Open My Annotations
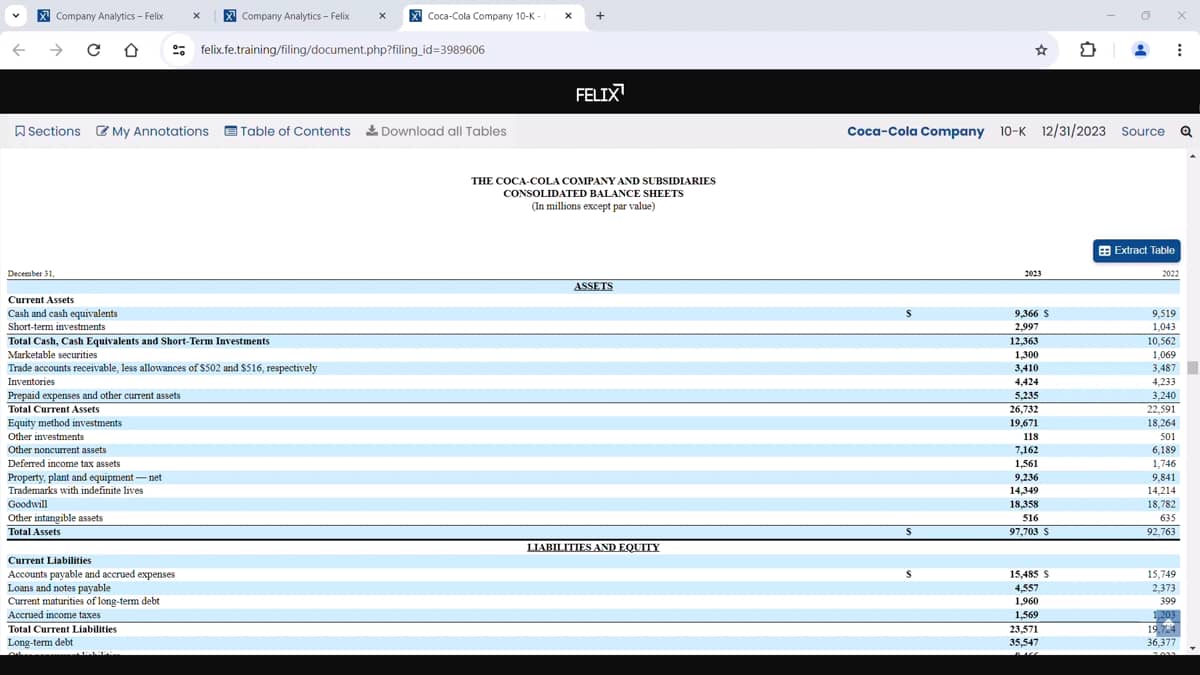Viewport: 1200px width, 675px height. (153, 131)
